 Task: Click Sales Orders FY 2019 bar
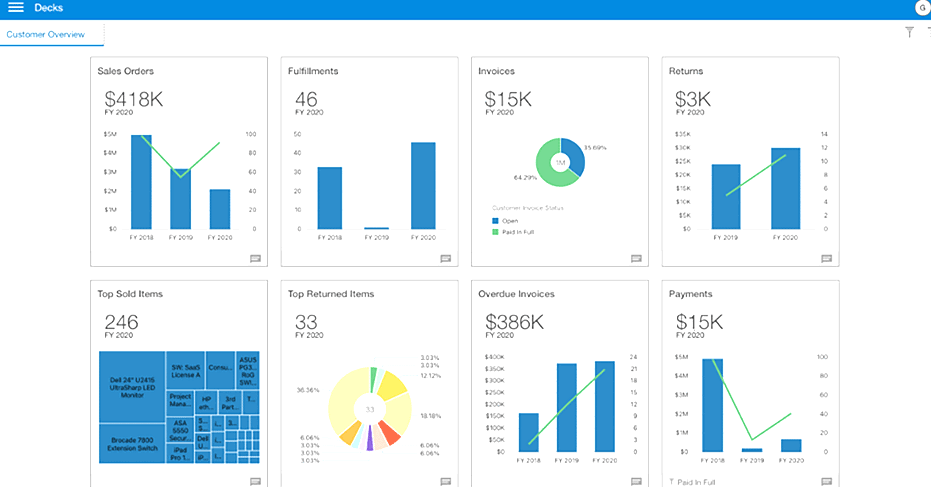coord(180,199)
